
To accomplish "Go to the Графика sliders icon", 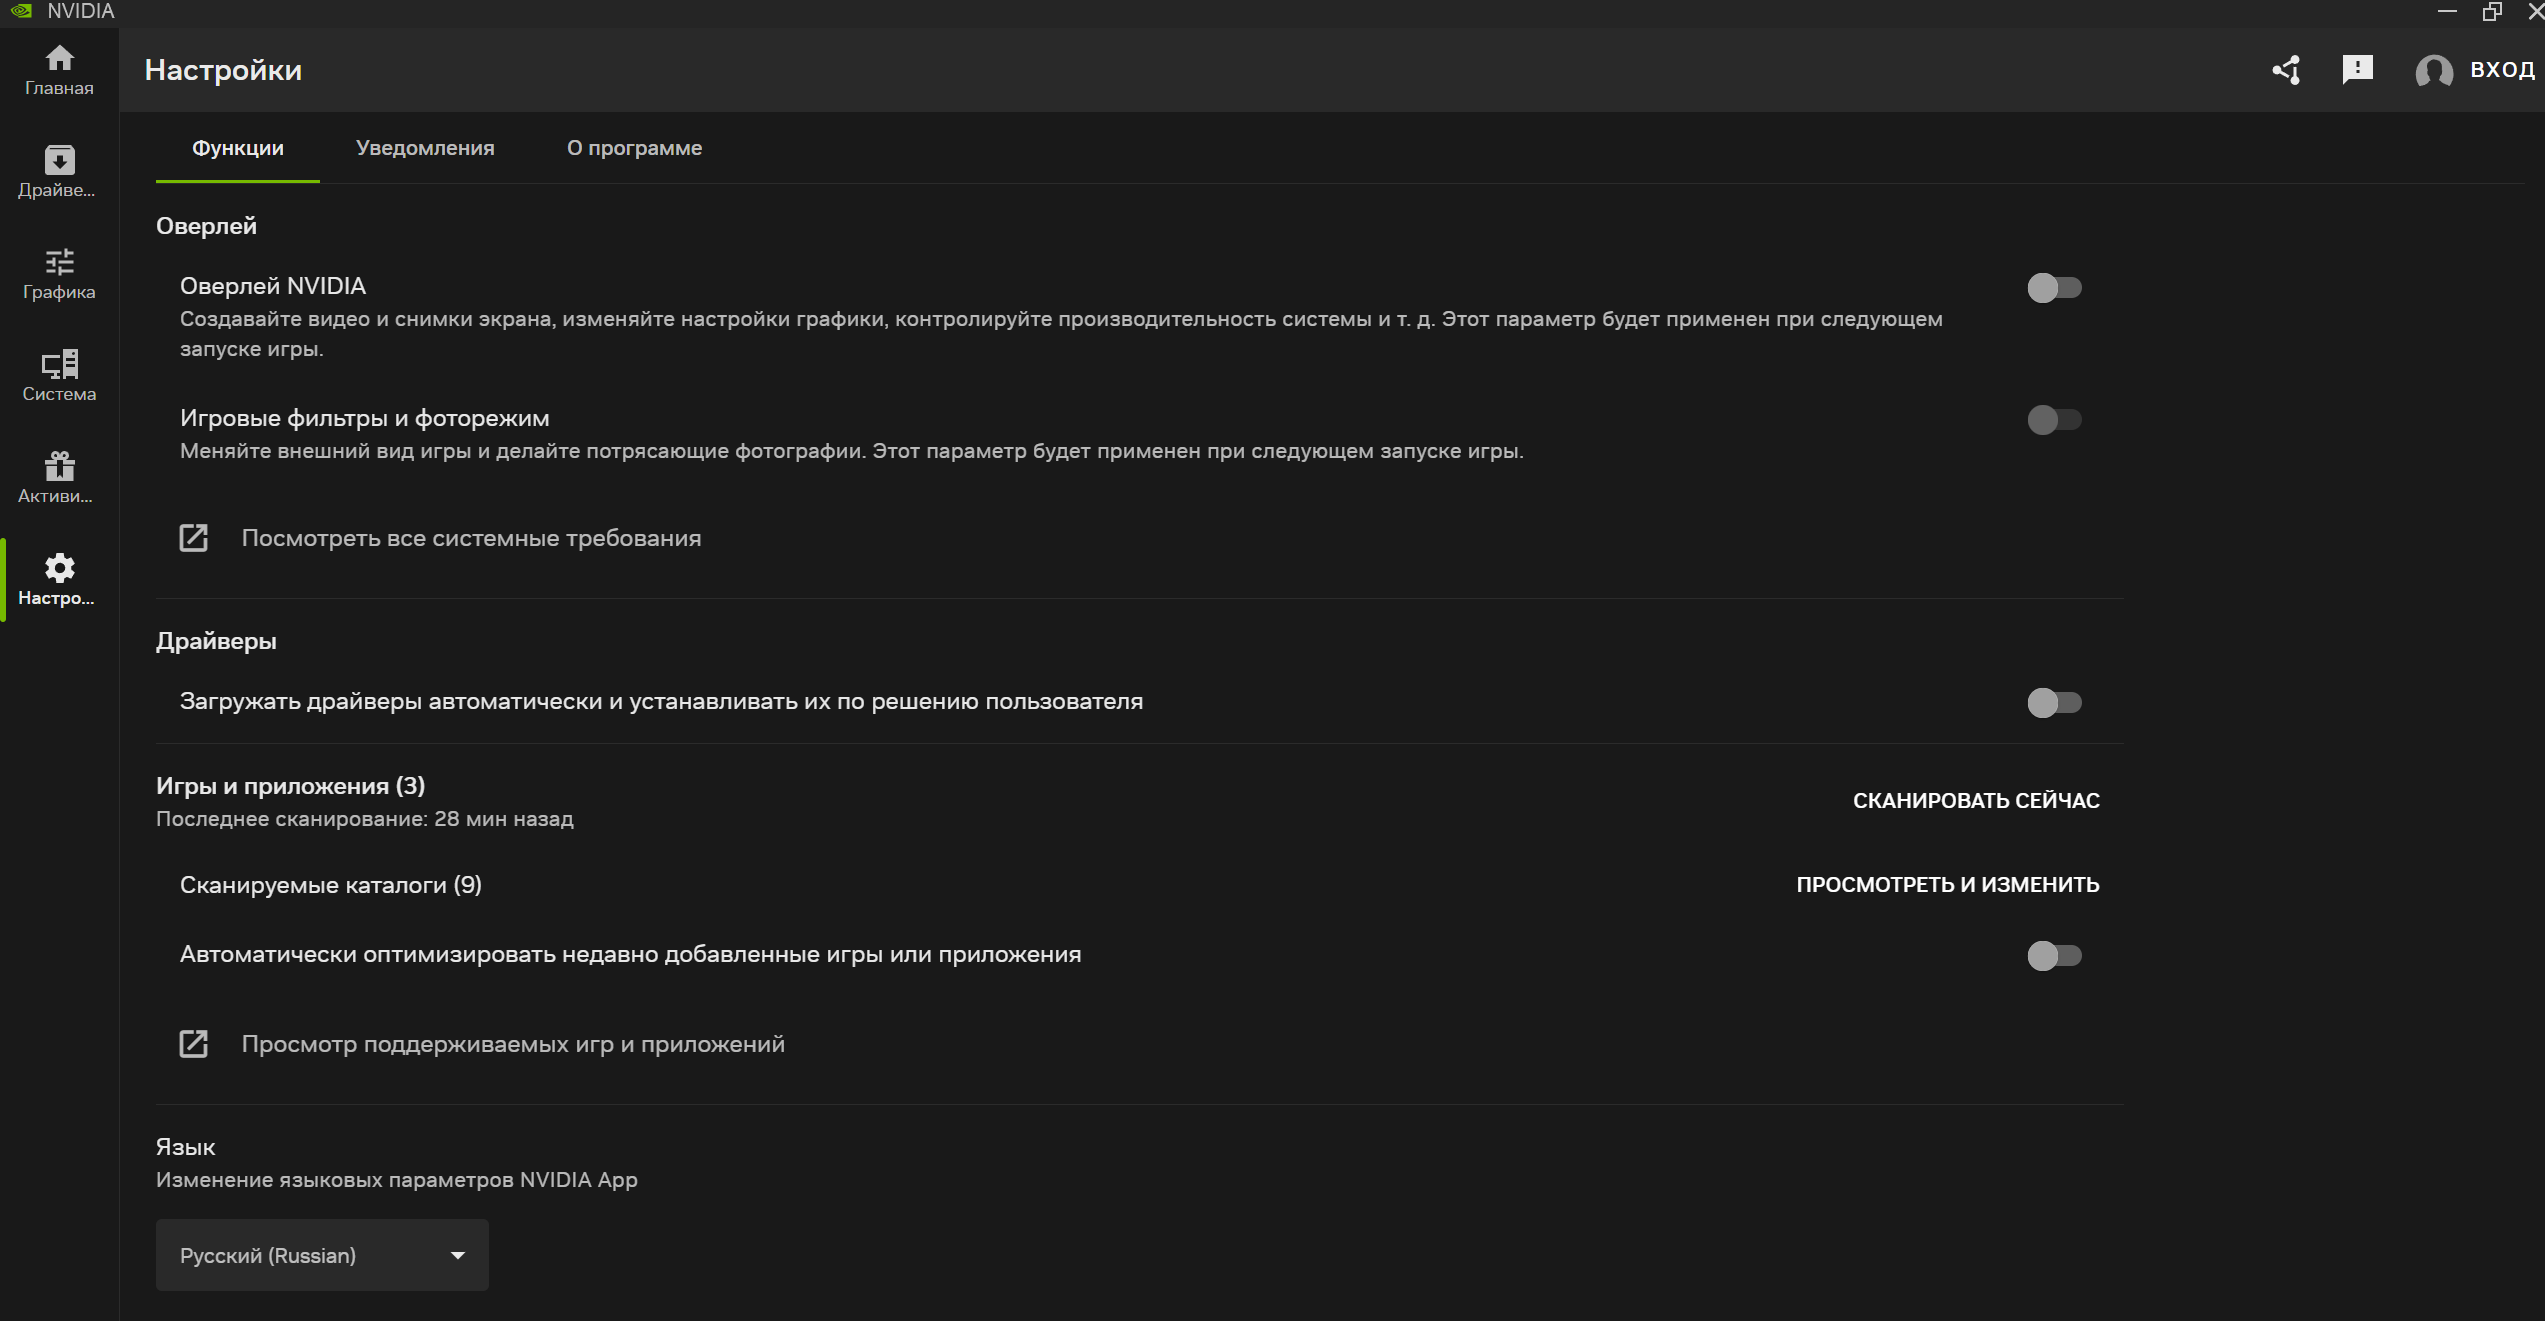I will pyautogui.click(x=59, y=263).
